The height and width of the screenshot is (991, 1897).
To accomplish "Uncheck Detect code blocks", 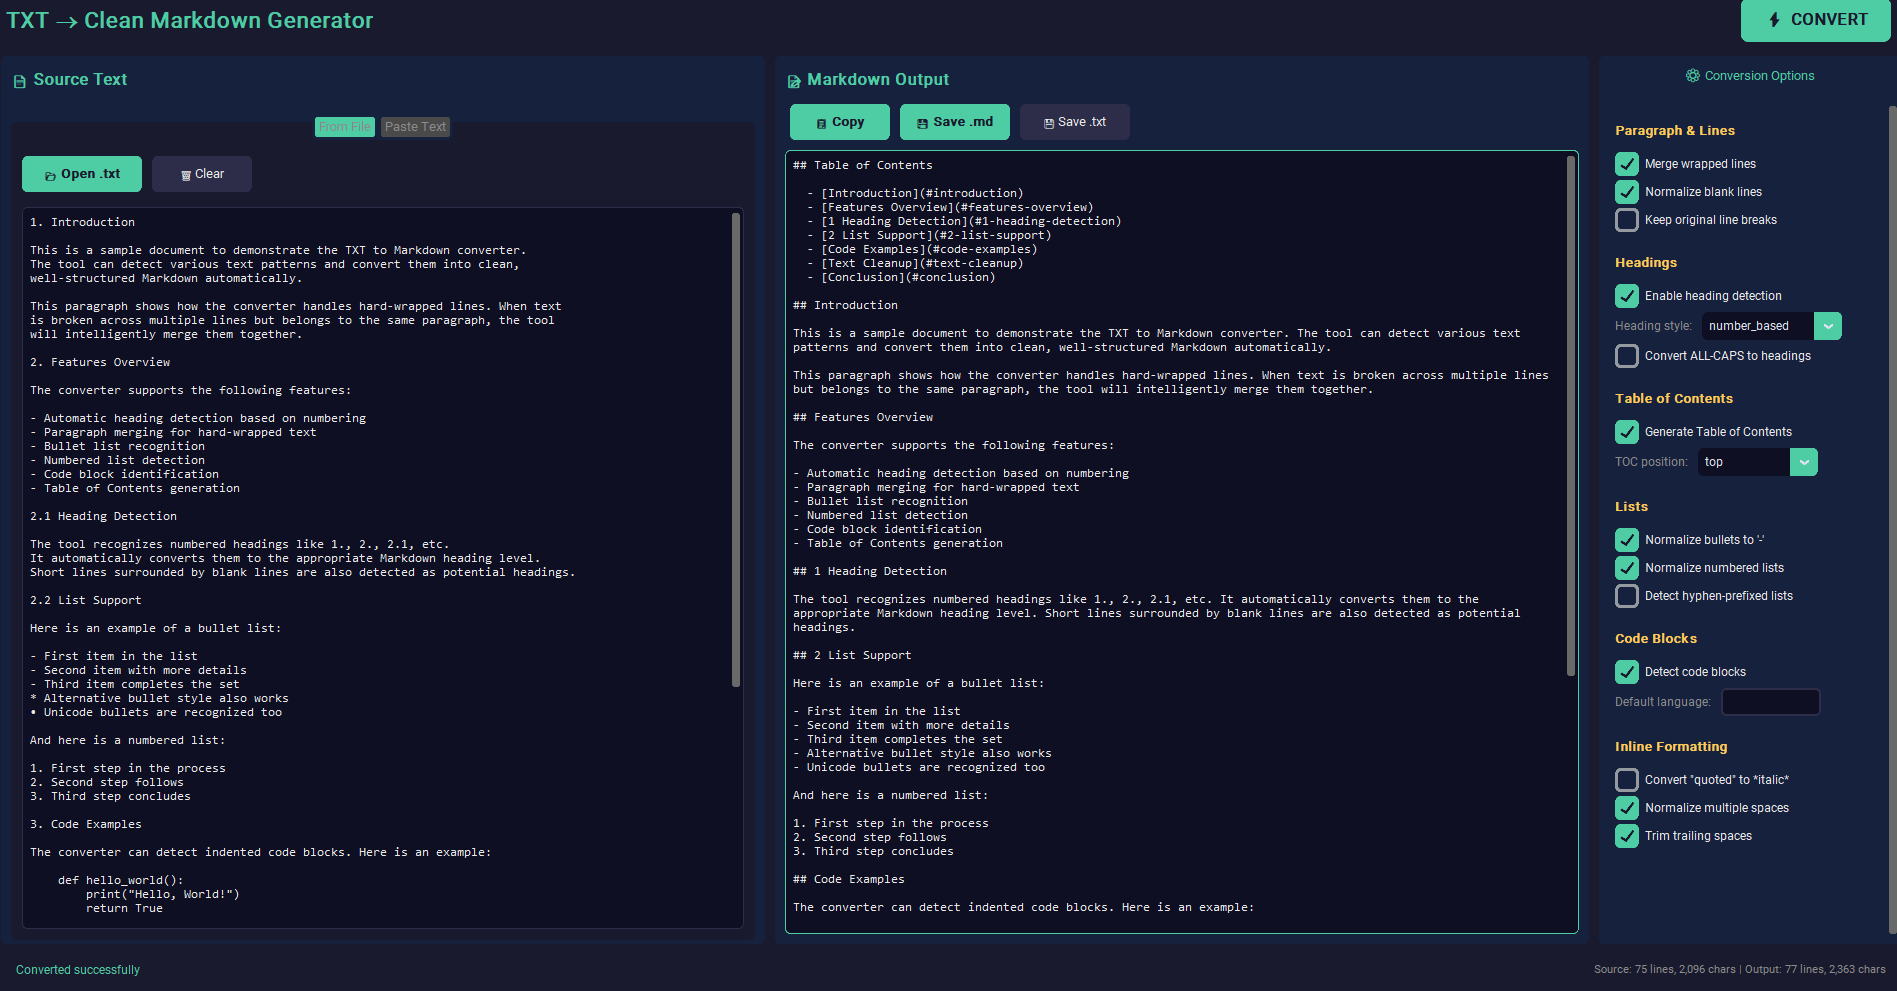I will (x=1627, y=672).
